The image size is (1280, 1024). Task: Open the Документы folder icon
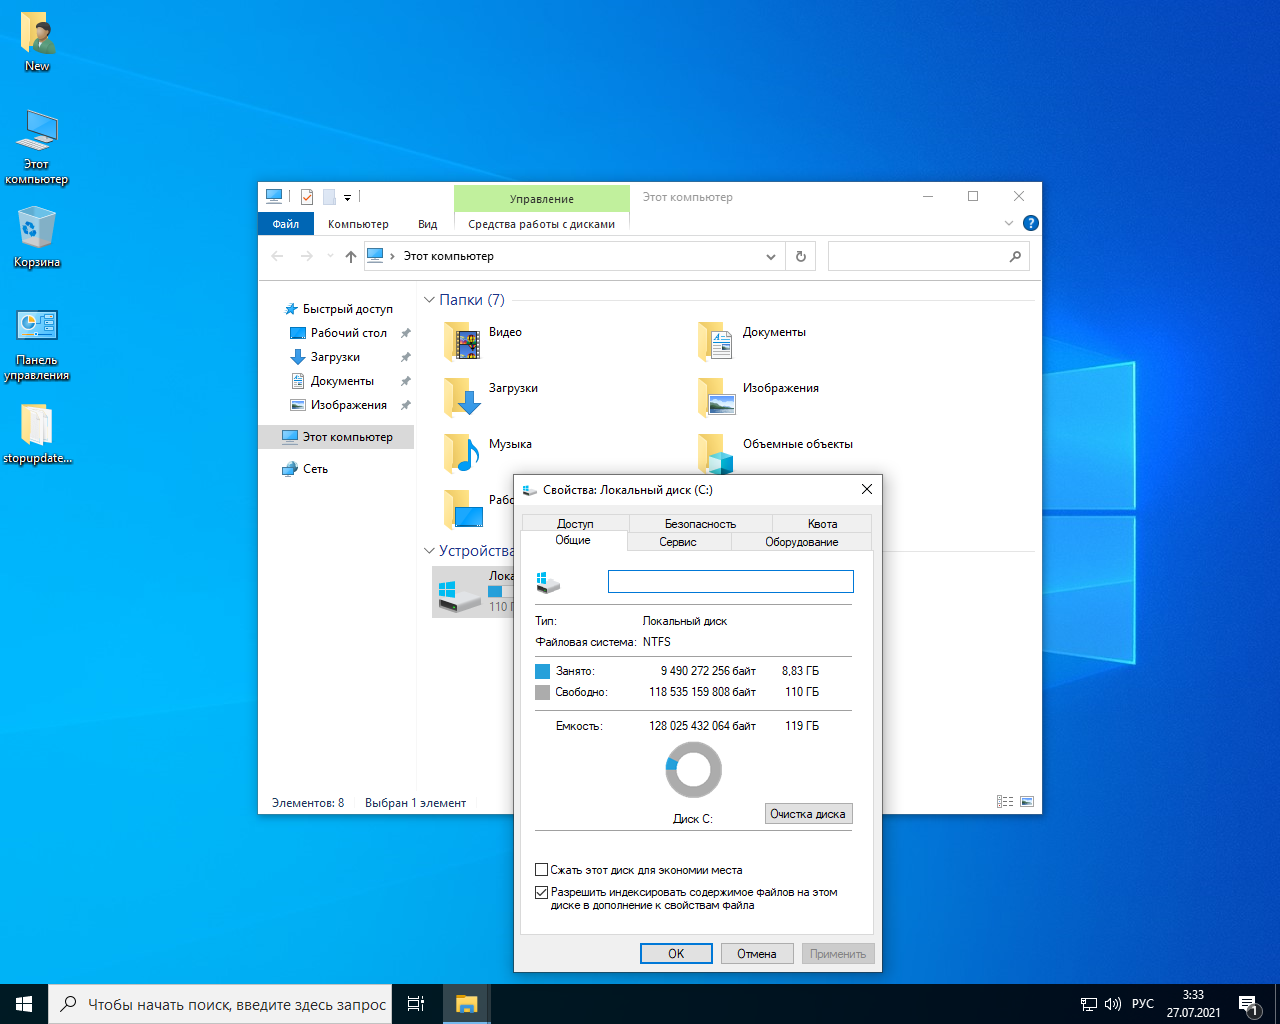click(x=717, y=342)
